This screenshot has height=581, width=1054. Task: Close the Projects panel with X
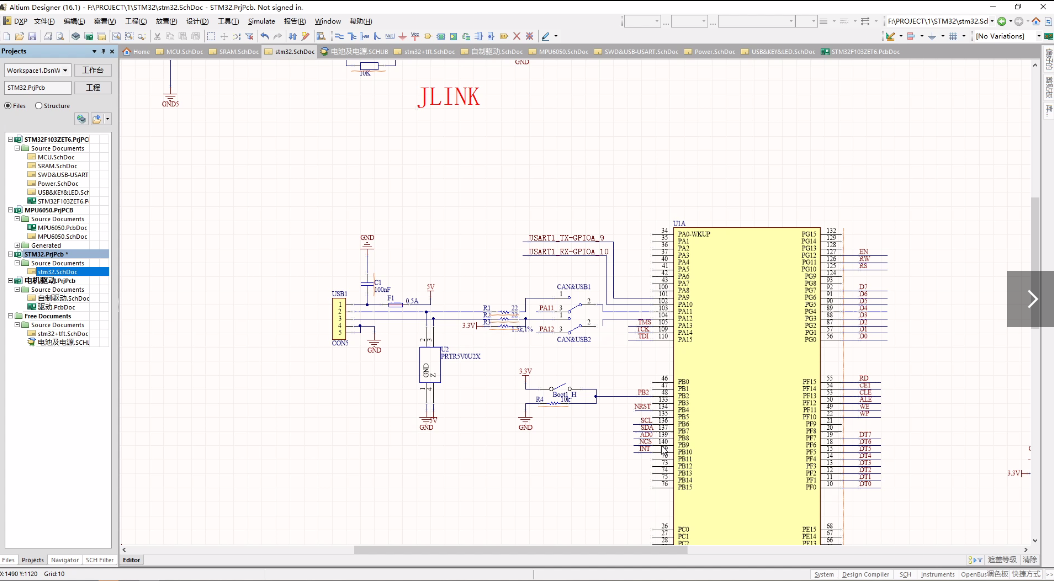point(114,51)
